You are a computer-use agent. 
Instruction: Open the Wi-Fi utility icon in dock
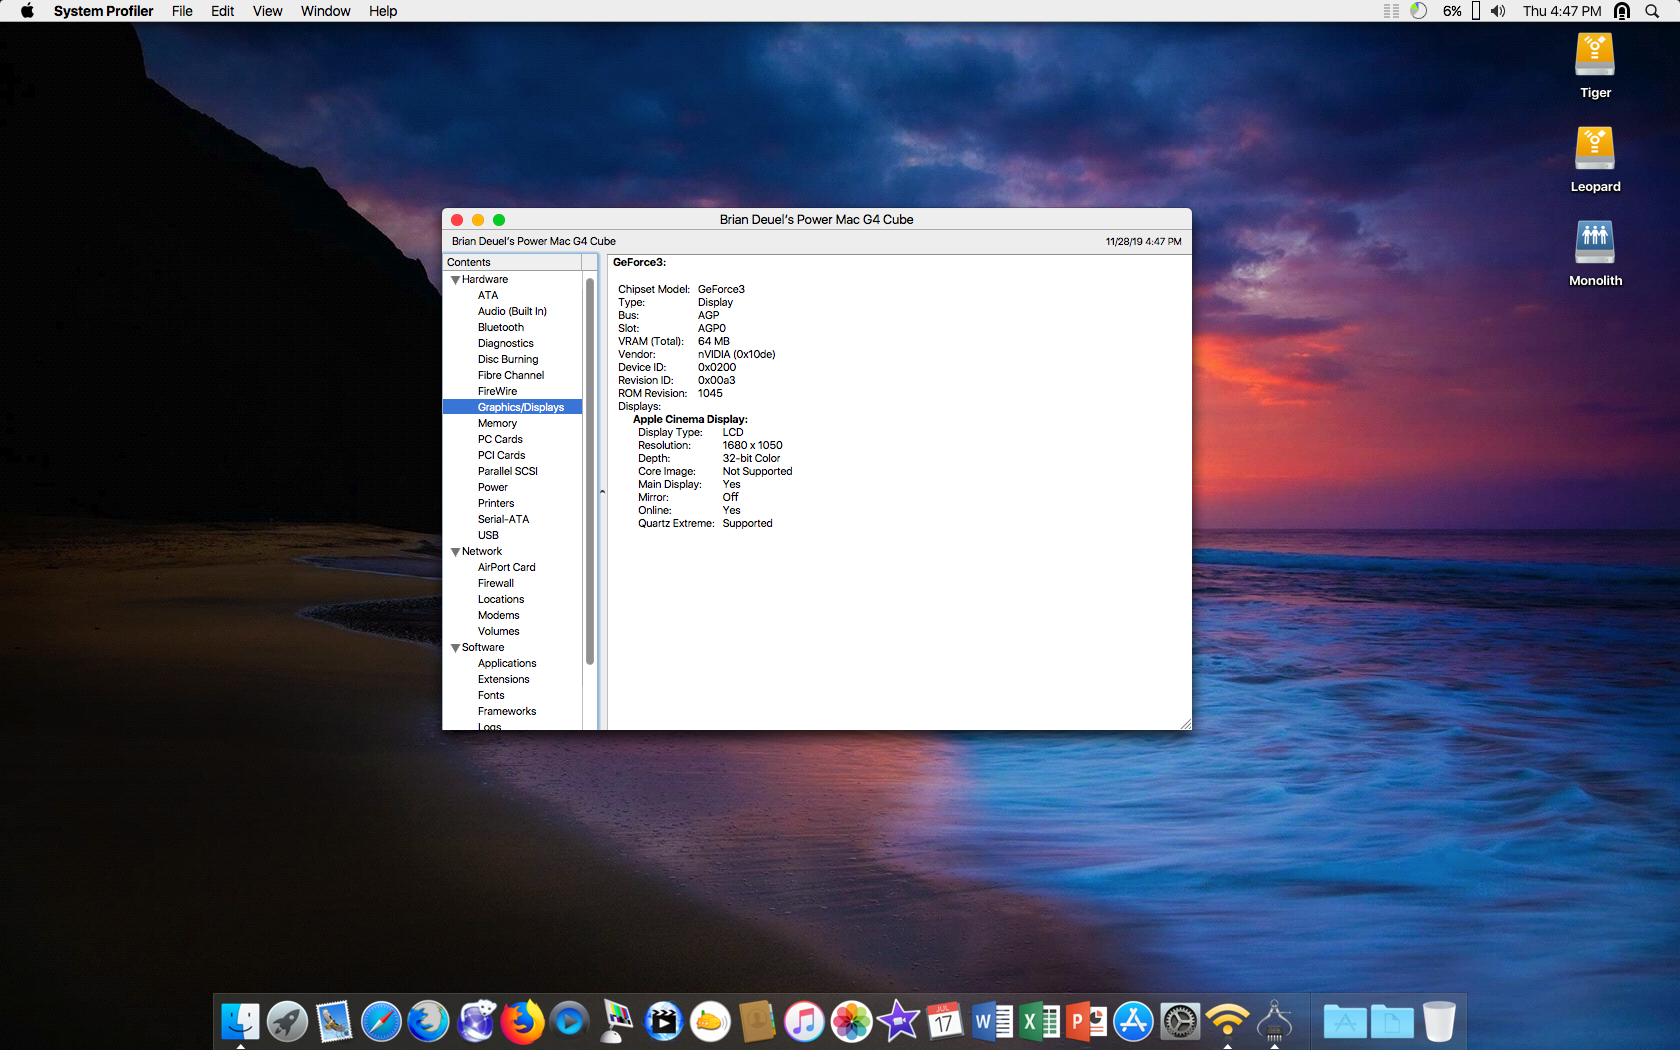1227,1022
